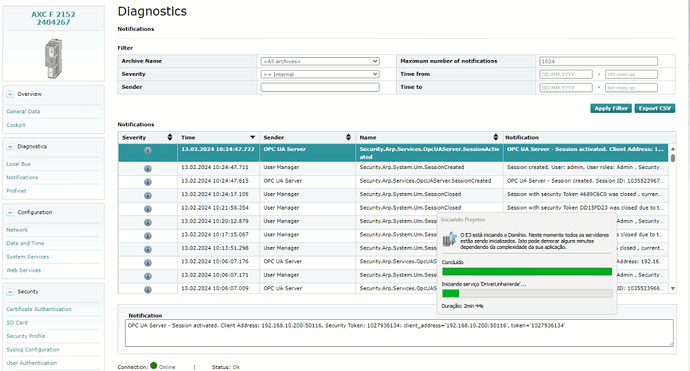690x371 pixels.
Task: Click the notification detail text box
Action: click(x=399, y=333)
